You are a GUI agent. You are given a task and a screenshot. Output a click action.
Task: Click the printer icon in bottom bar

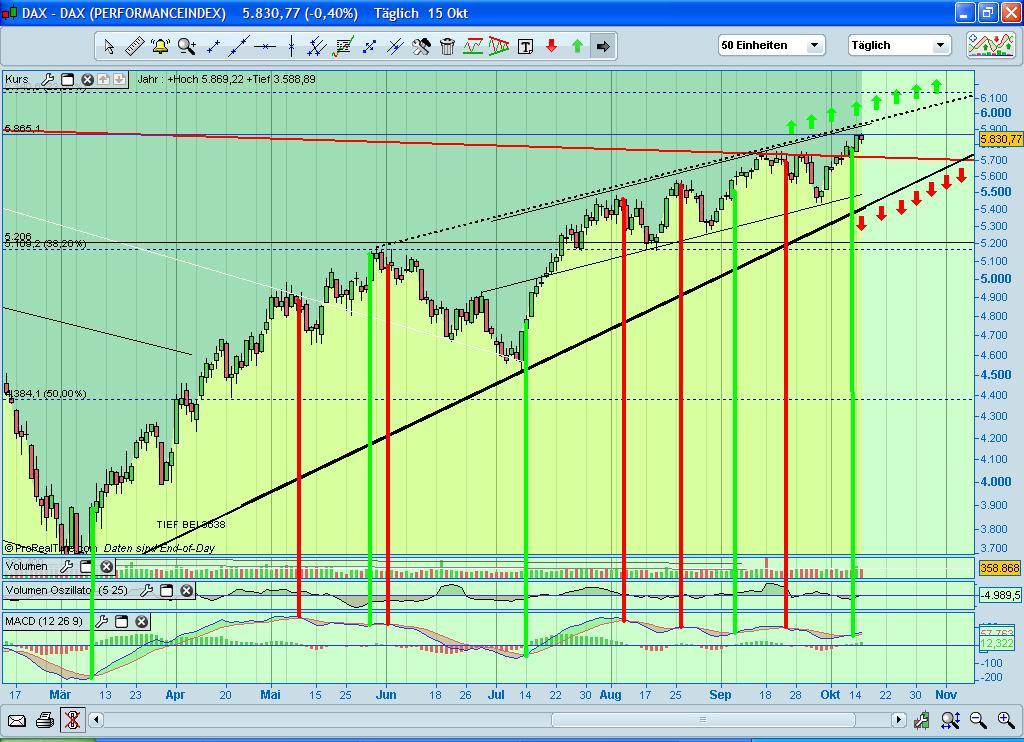(x=44, y=719)
